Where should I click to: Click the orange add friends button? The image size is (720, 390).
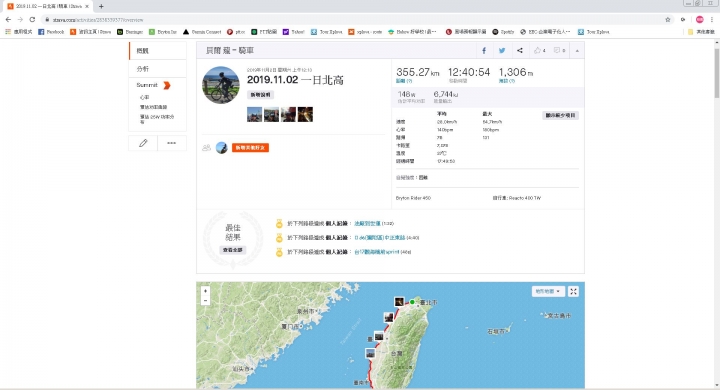pos(250,147)
